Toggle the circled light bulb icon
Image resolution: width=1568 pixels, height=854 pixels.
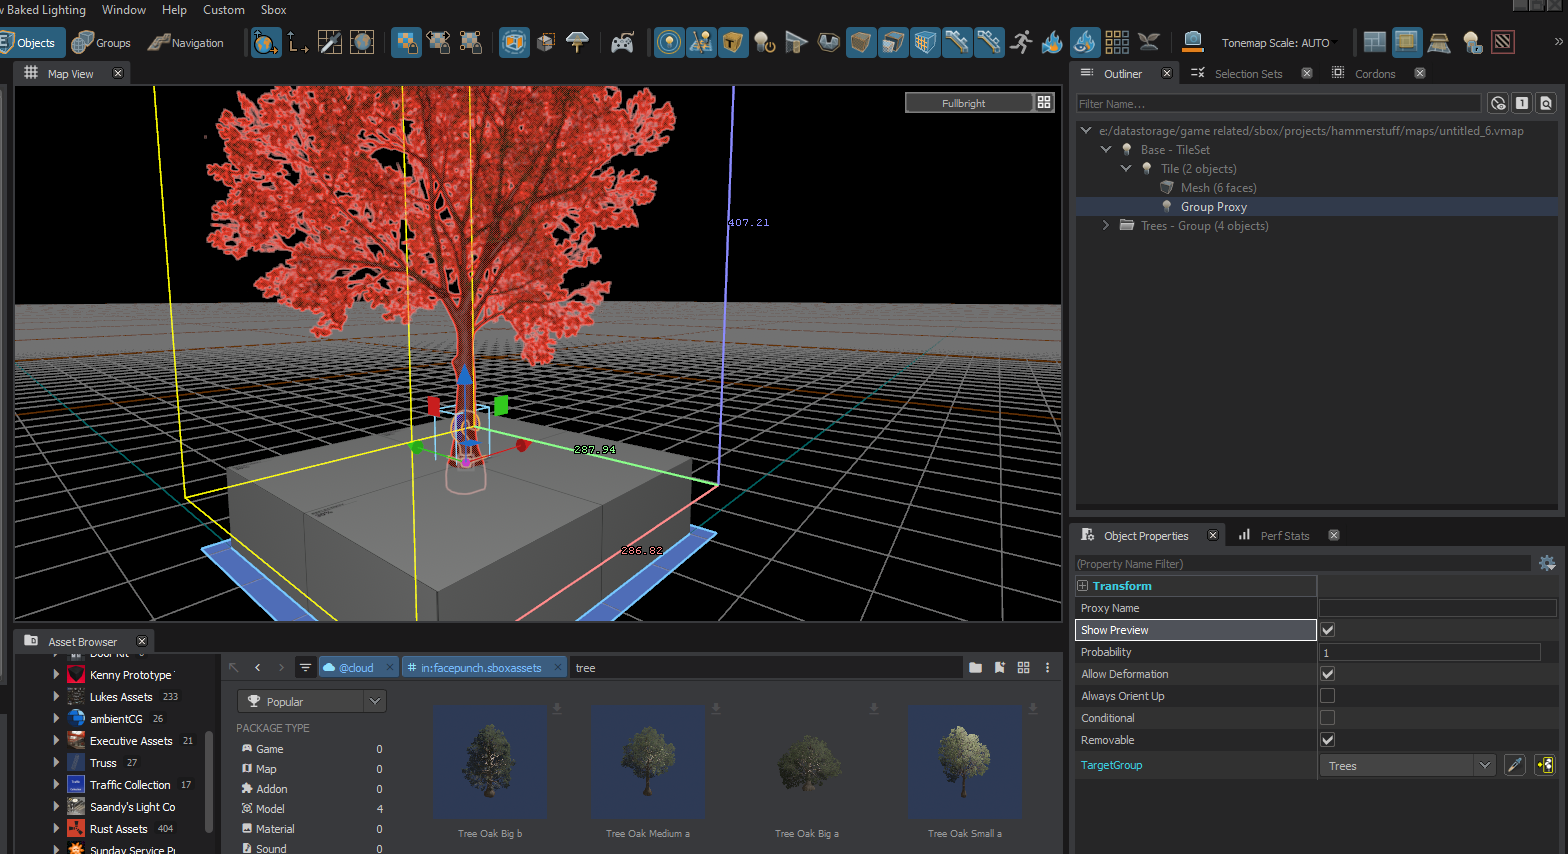[x=669, y=42]
